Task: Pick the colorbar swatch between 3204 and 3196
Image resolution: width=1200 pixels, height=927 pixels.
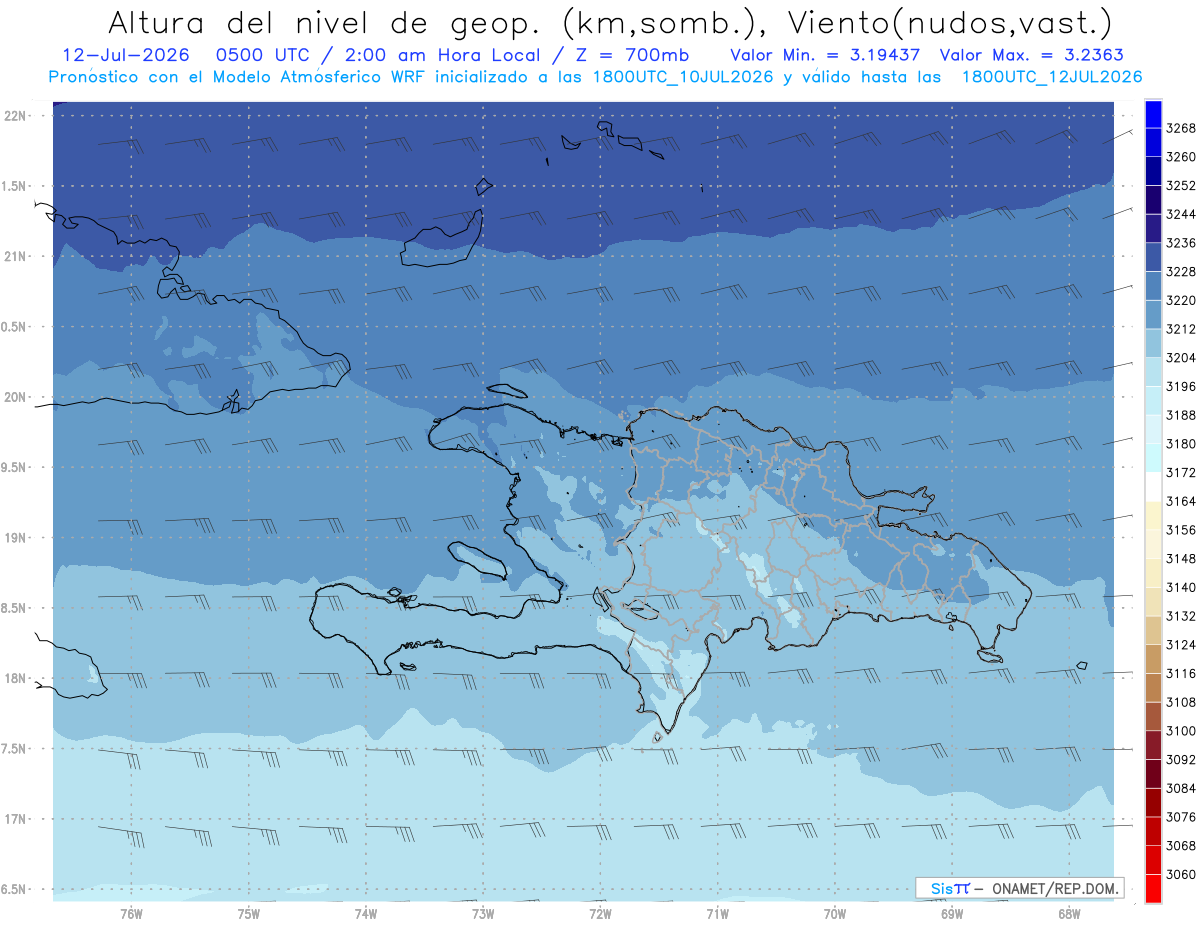Action: pos(1152,372)
